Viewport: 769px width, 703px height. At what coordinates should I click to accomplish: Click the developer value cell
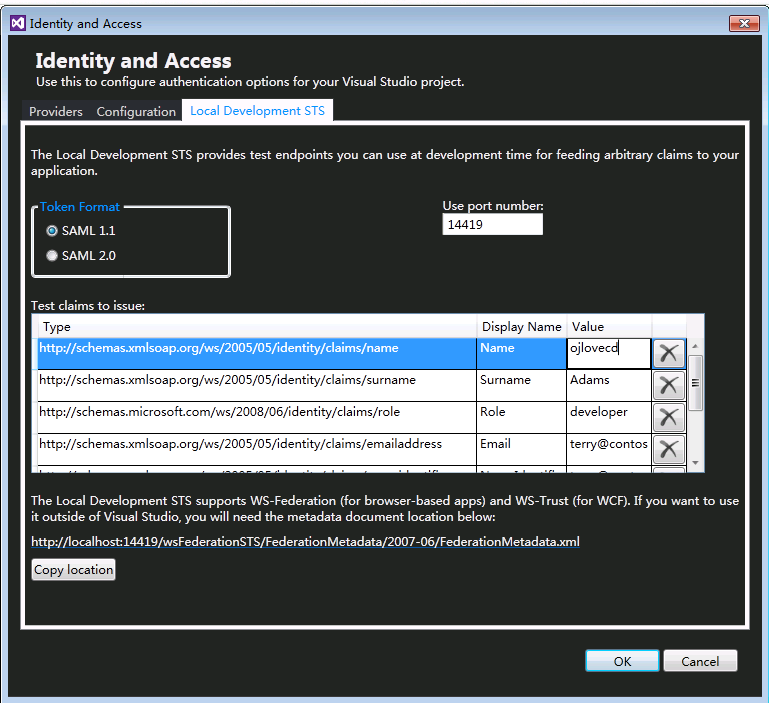[x=609, y=417]
